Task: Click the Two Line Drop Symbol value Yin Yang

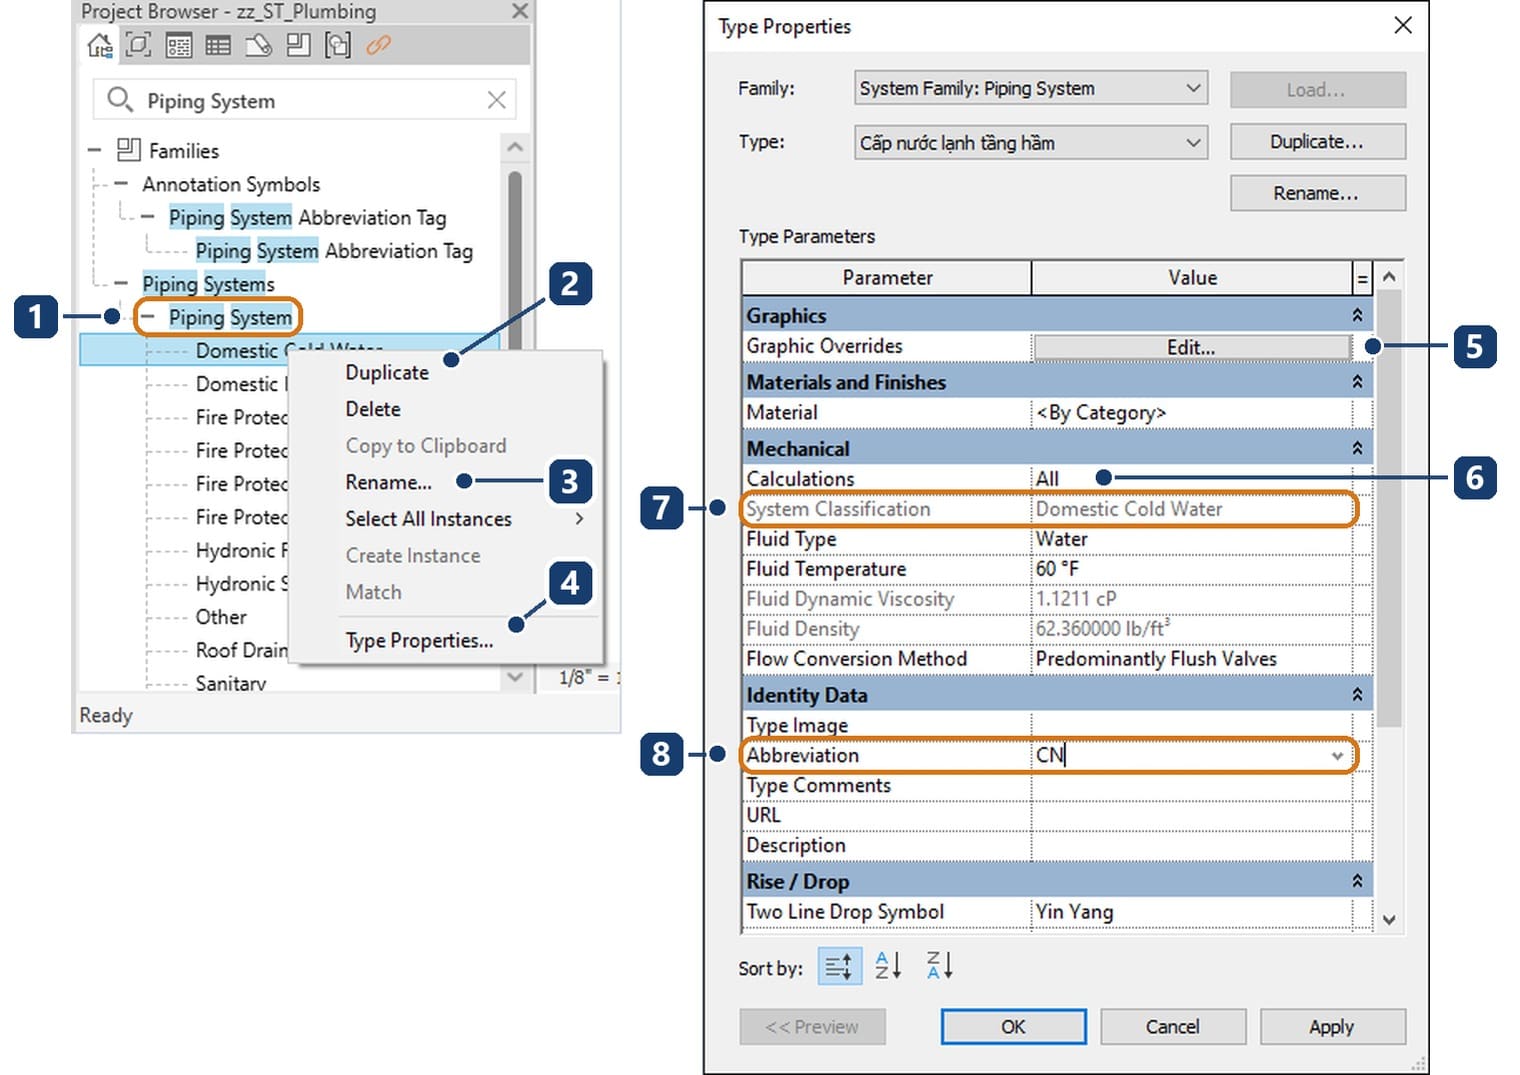Action: tap(1074, 912)
